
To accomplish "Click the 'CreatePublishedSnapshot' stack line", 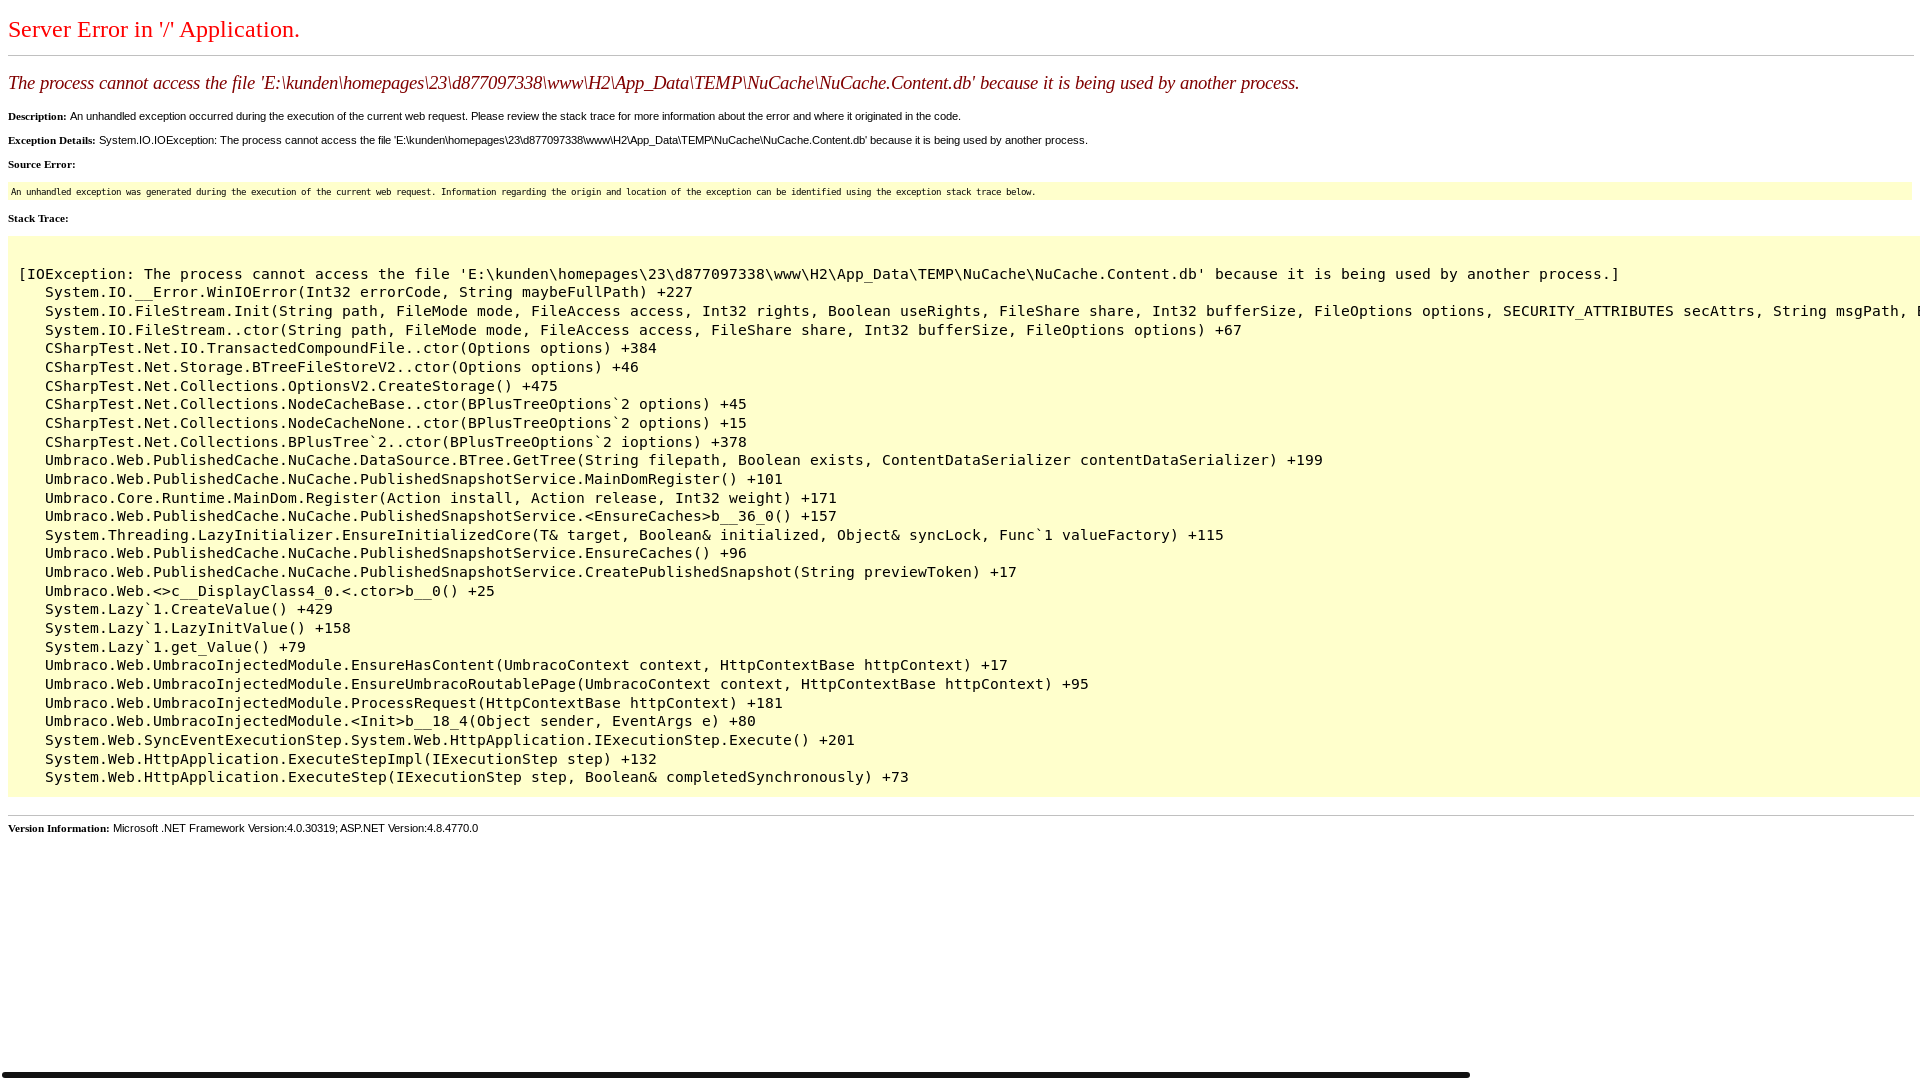I will (x=531, y=572).
